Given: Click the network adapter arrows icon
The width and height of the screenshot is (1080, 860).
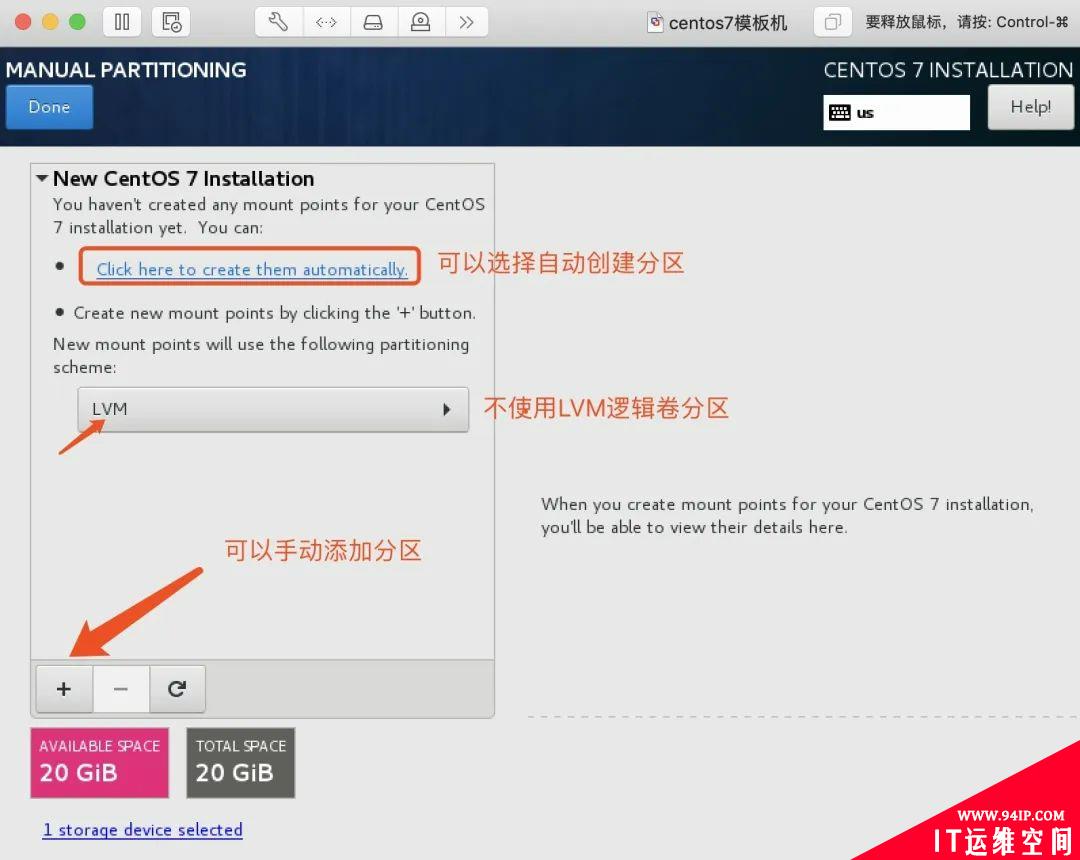Looking at the screenshot, I should tap(326, 22).
